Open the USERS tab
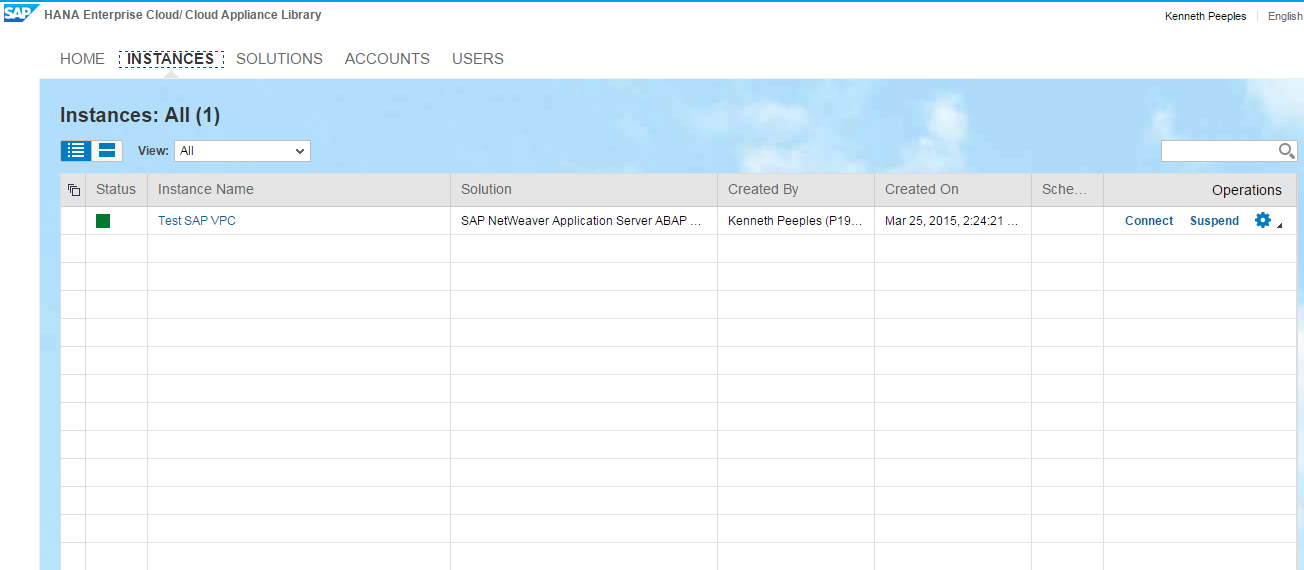1304x570 pixels. pyautogui.click(x=478, y=59)
